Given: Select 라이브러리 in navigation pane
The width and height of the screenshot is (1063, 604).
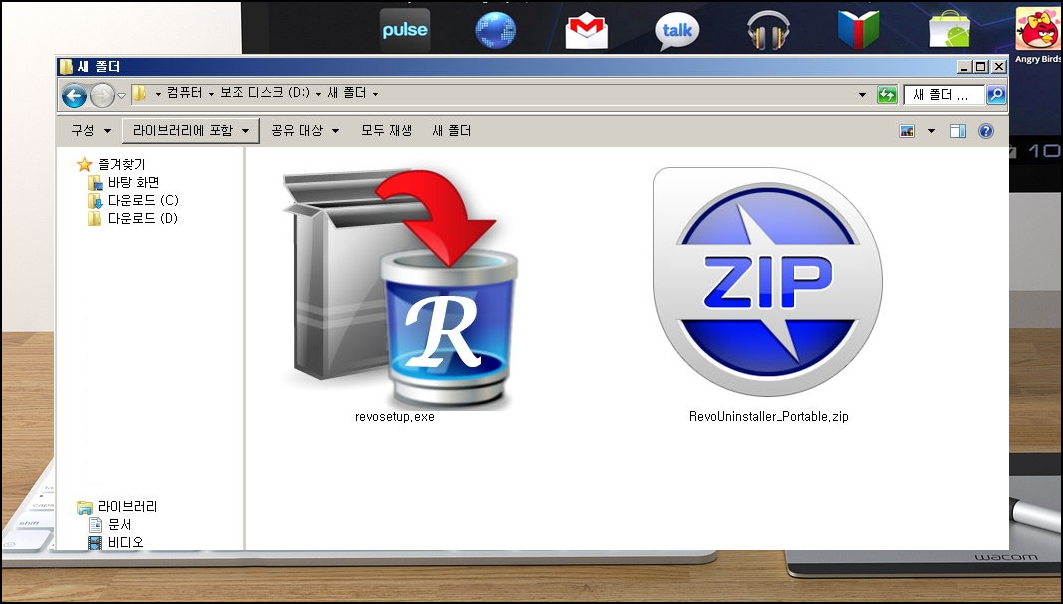Looking at the screenshot, I should click(x=127, y=506).
